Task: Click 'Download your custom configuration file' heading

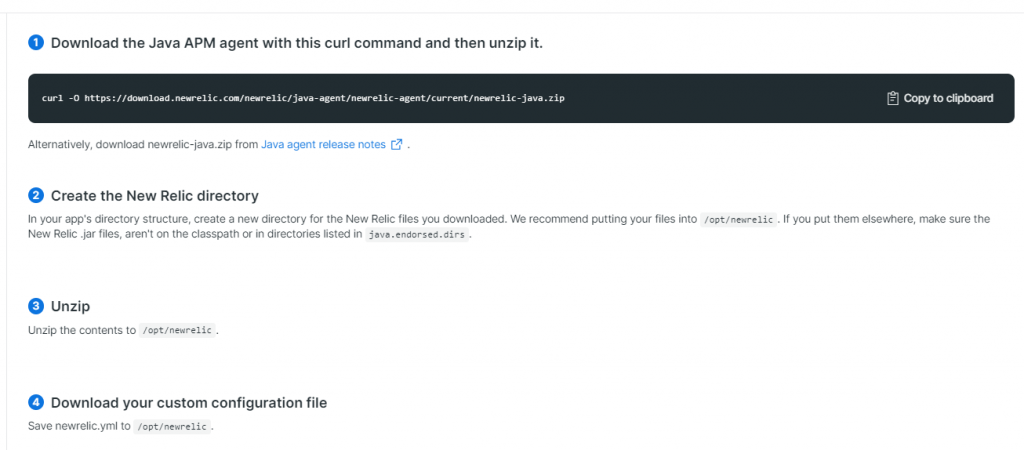Action: tap(188, 403)
